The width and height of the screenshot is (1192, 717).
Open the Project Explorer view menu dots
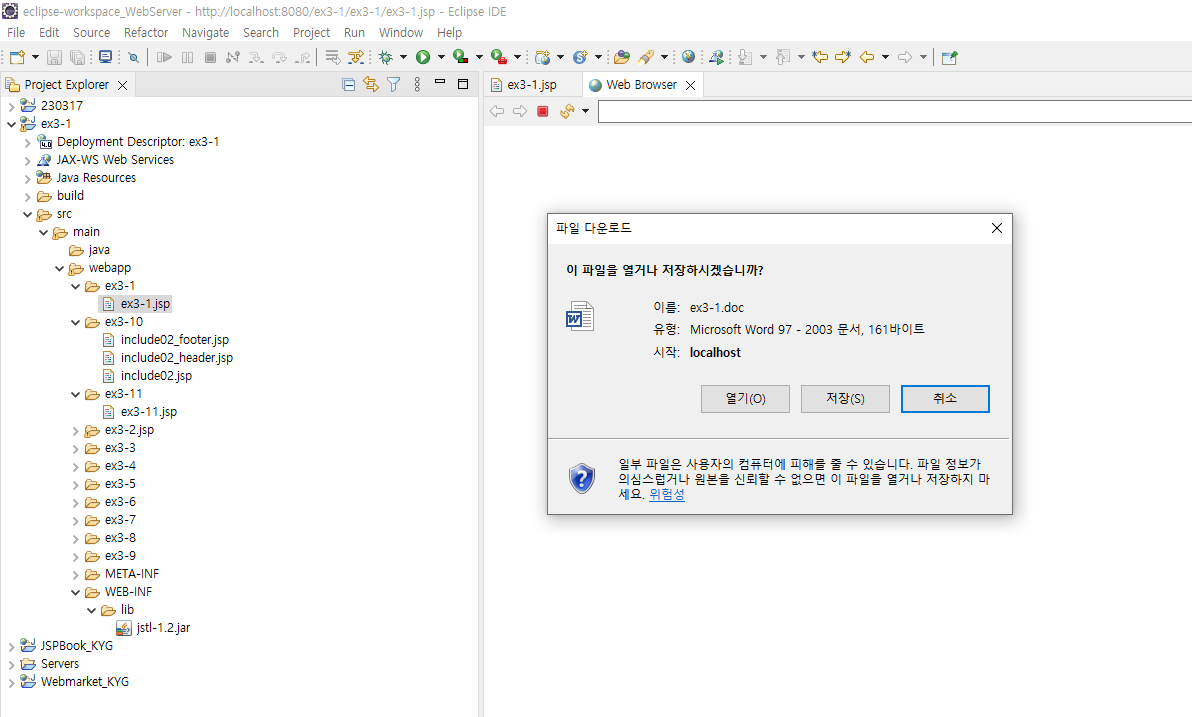(417, 84)
